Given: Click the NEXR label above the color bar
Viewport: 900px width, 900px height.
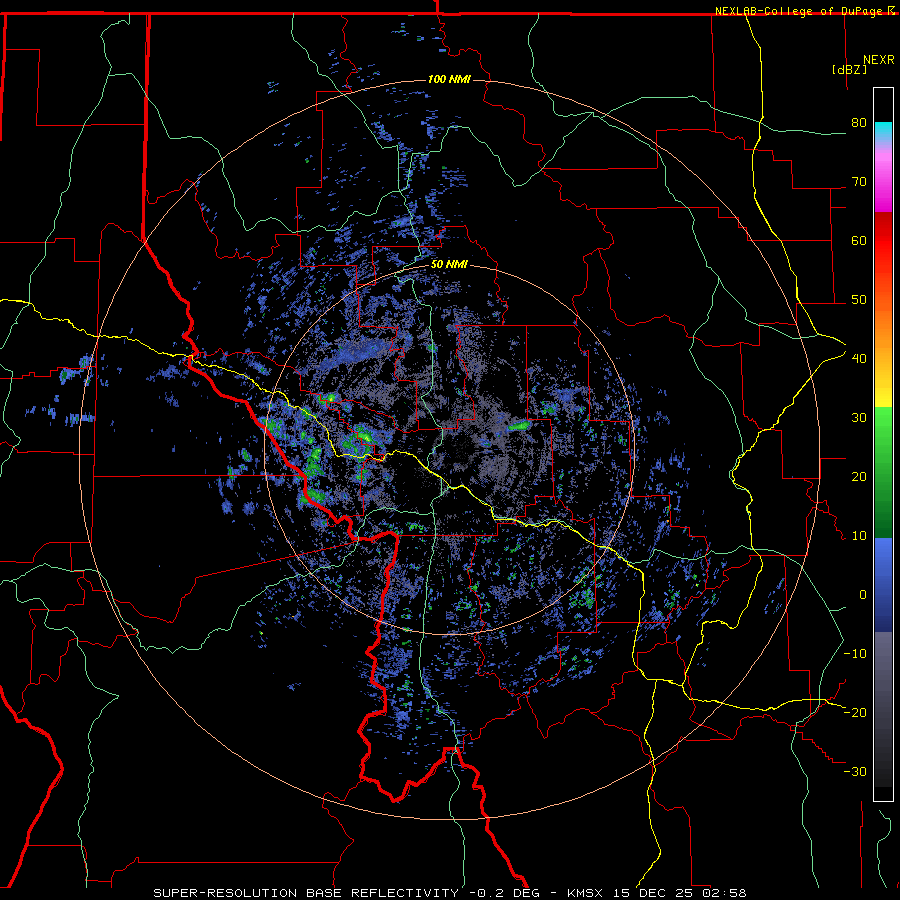Looking at the screenshot, I should (879, 60).
